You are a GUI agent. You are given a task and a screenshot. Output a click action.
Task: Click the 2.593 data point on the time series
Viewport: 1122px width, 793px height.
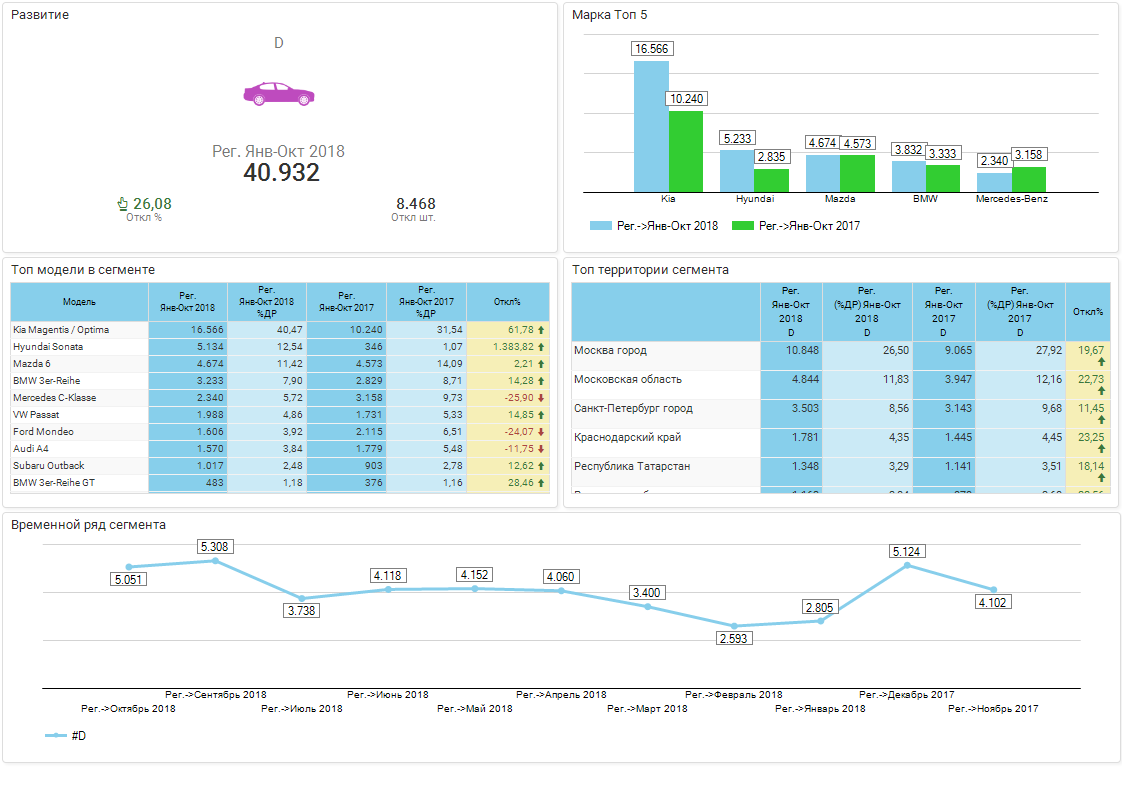point(734,626)
